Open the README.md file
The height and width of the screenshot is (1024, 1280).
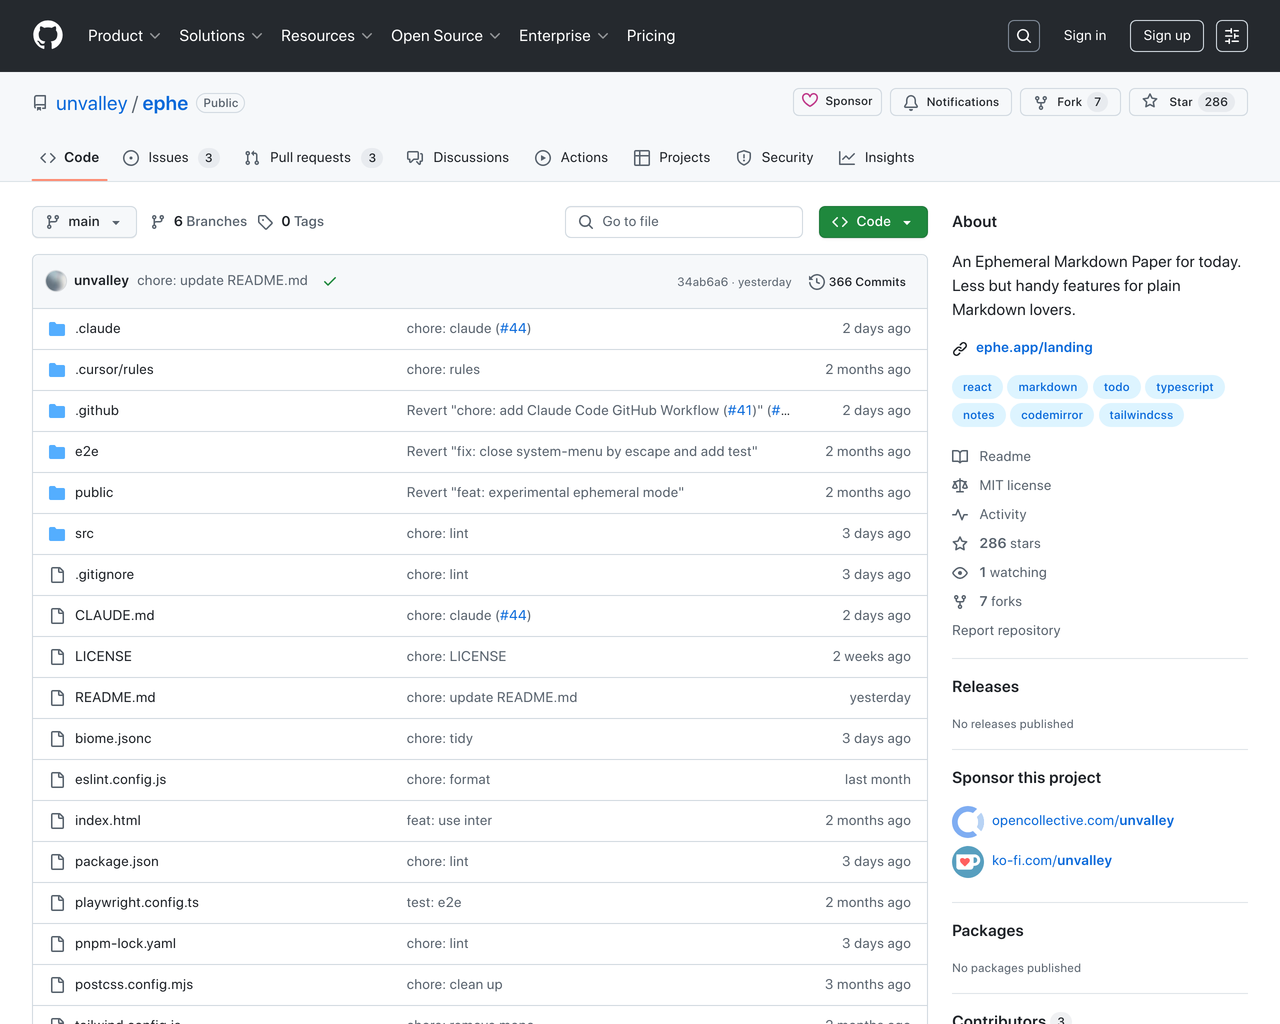click(x=115, y=698)
